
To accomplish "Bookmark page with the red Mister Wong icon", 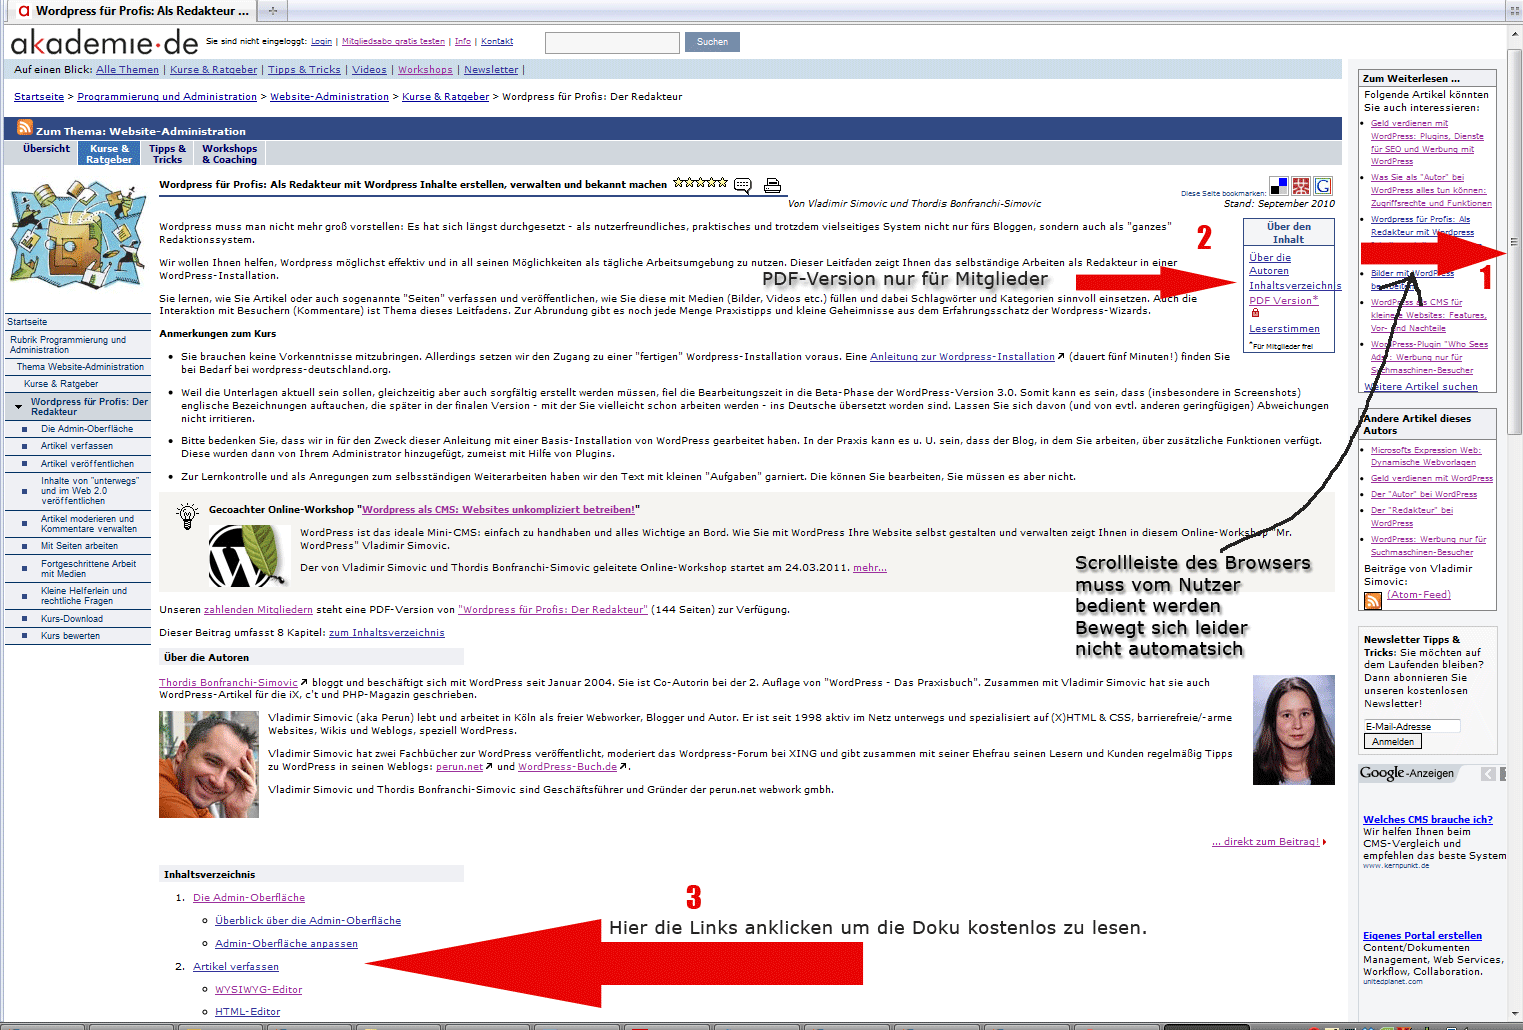I will coord(1301,186).
